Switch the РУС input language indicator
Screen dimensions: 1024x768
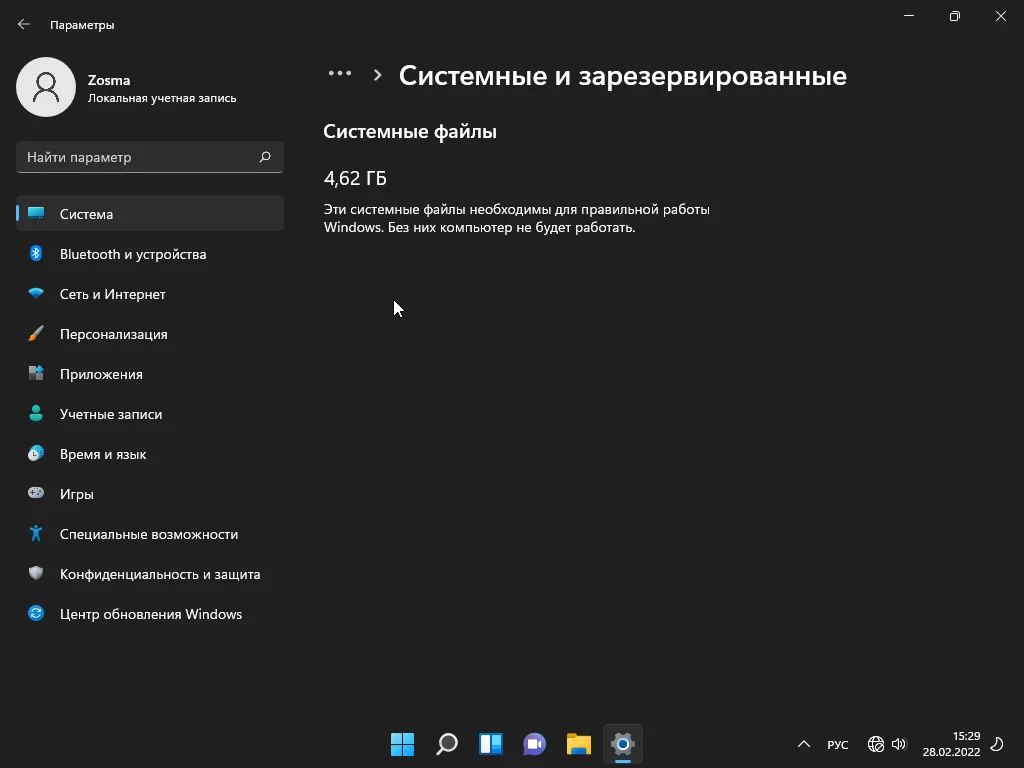click(838, 744)
